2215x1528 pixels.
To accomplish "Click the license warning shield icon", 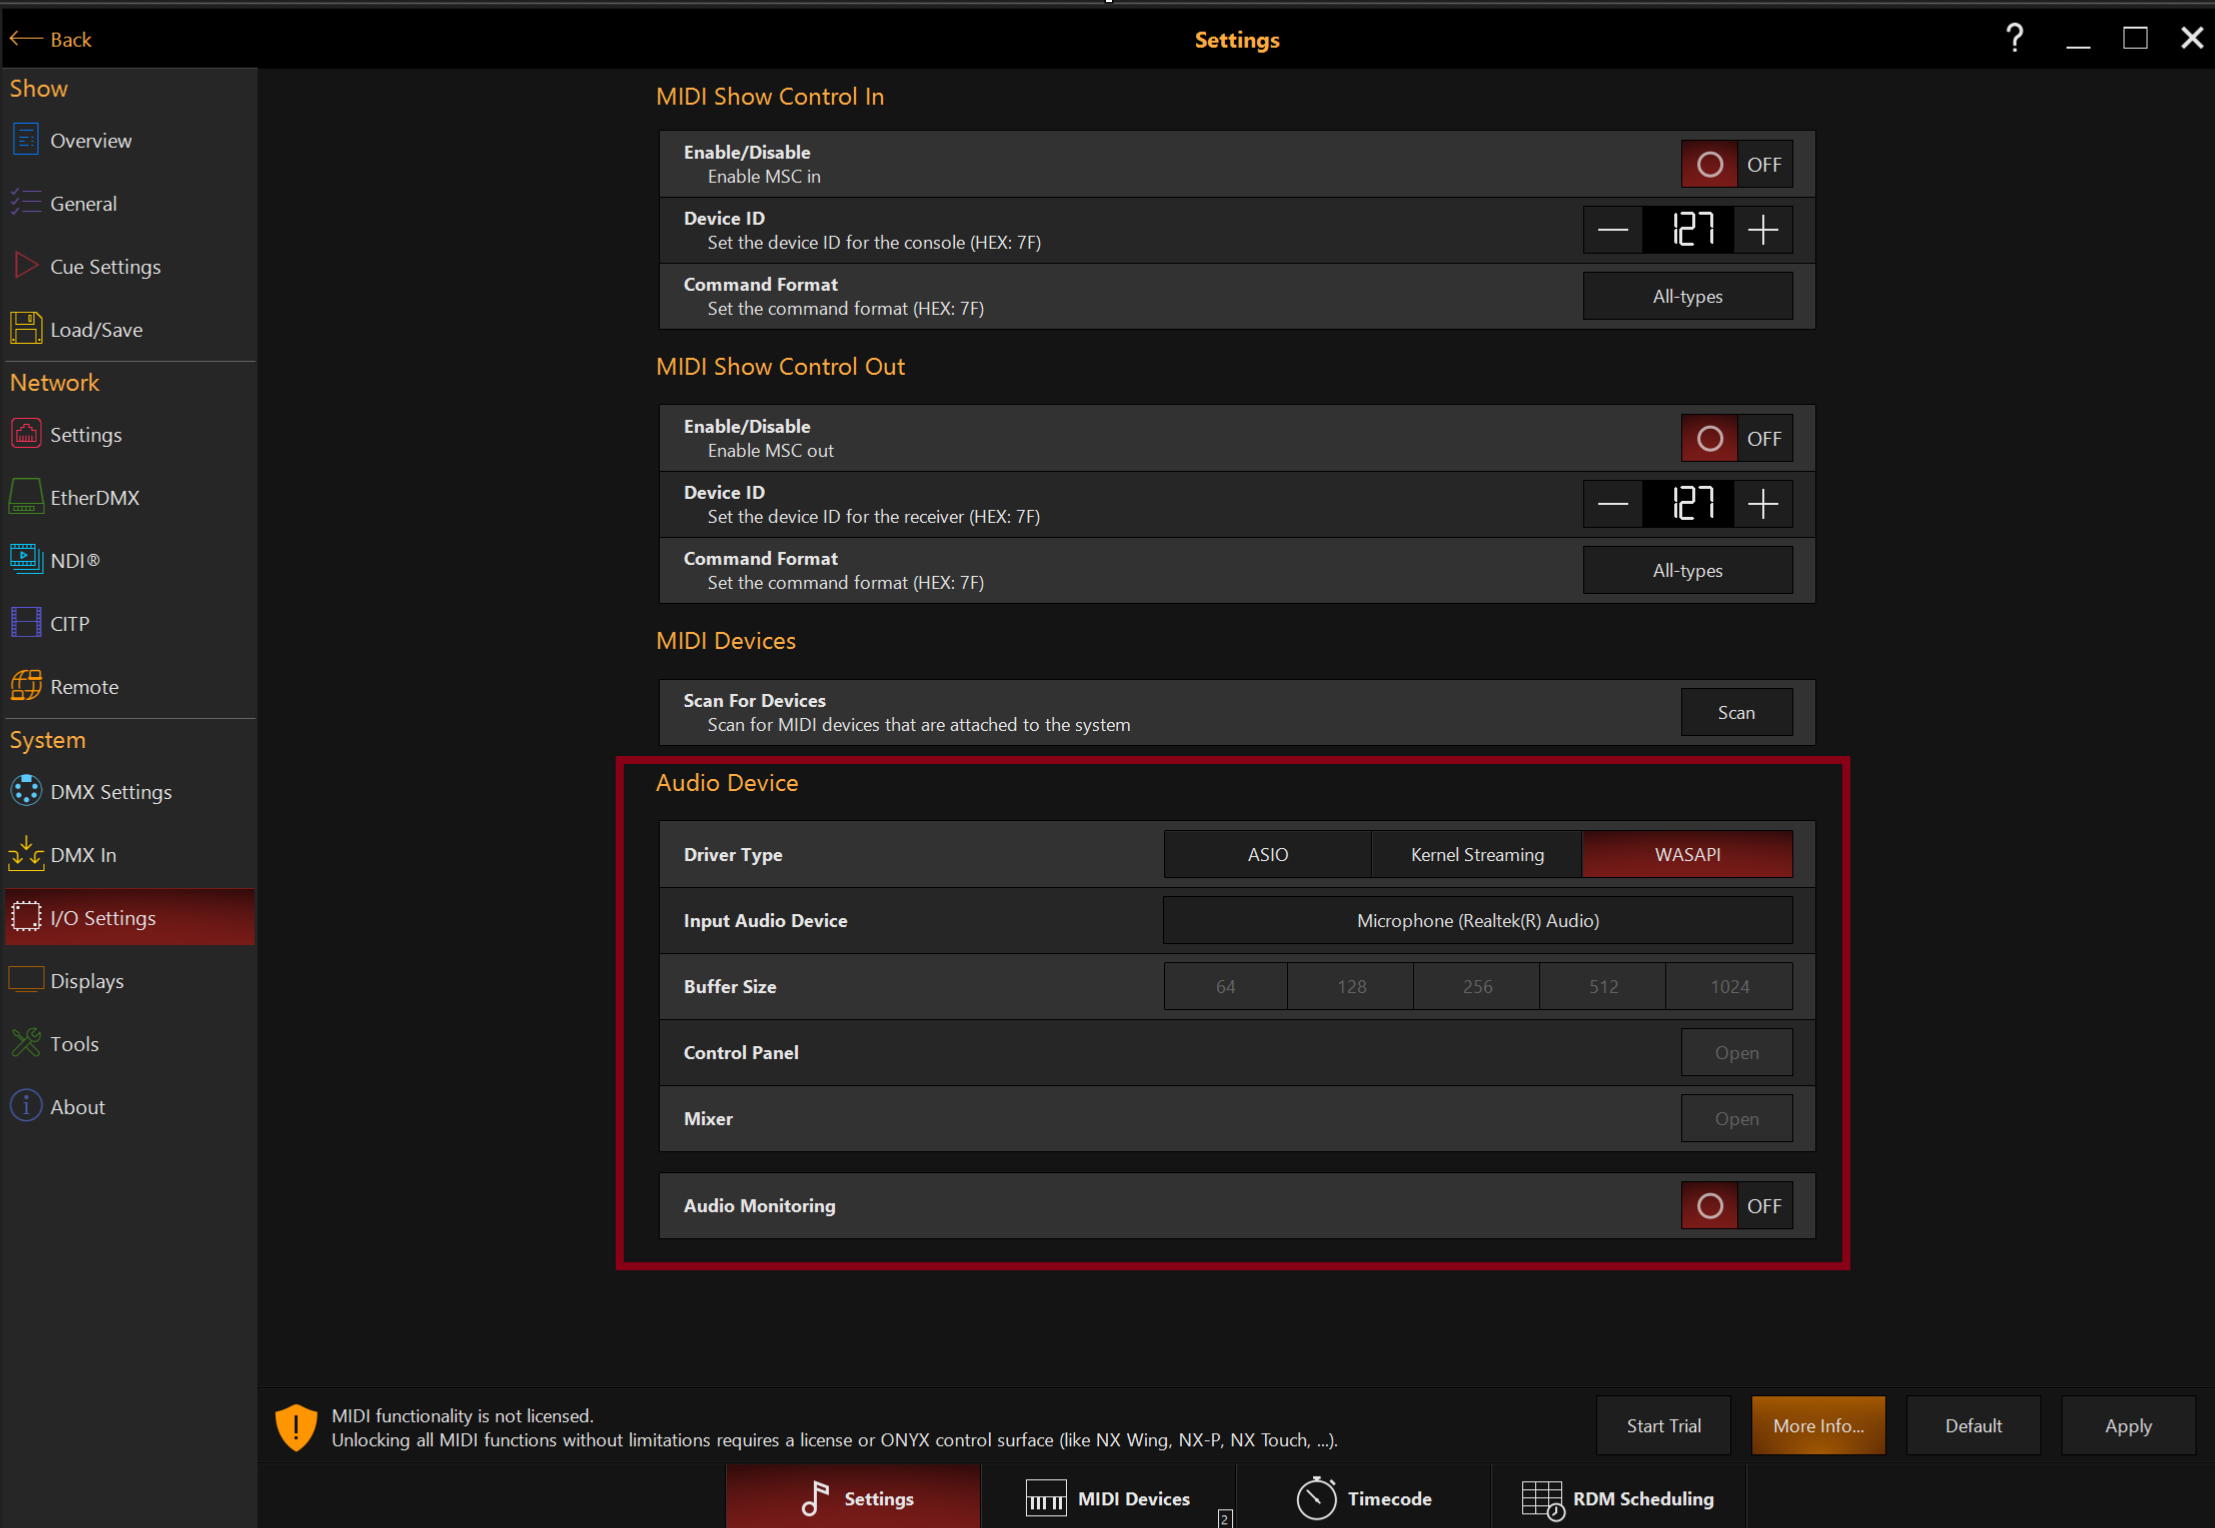I will (296, 1427).
